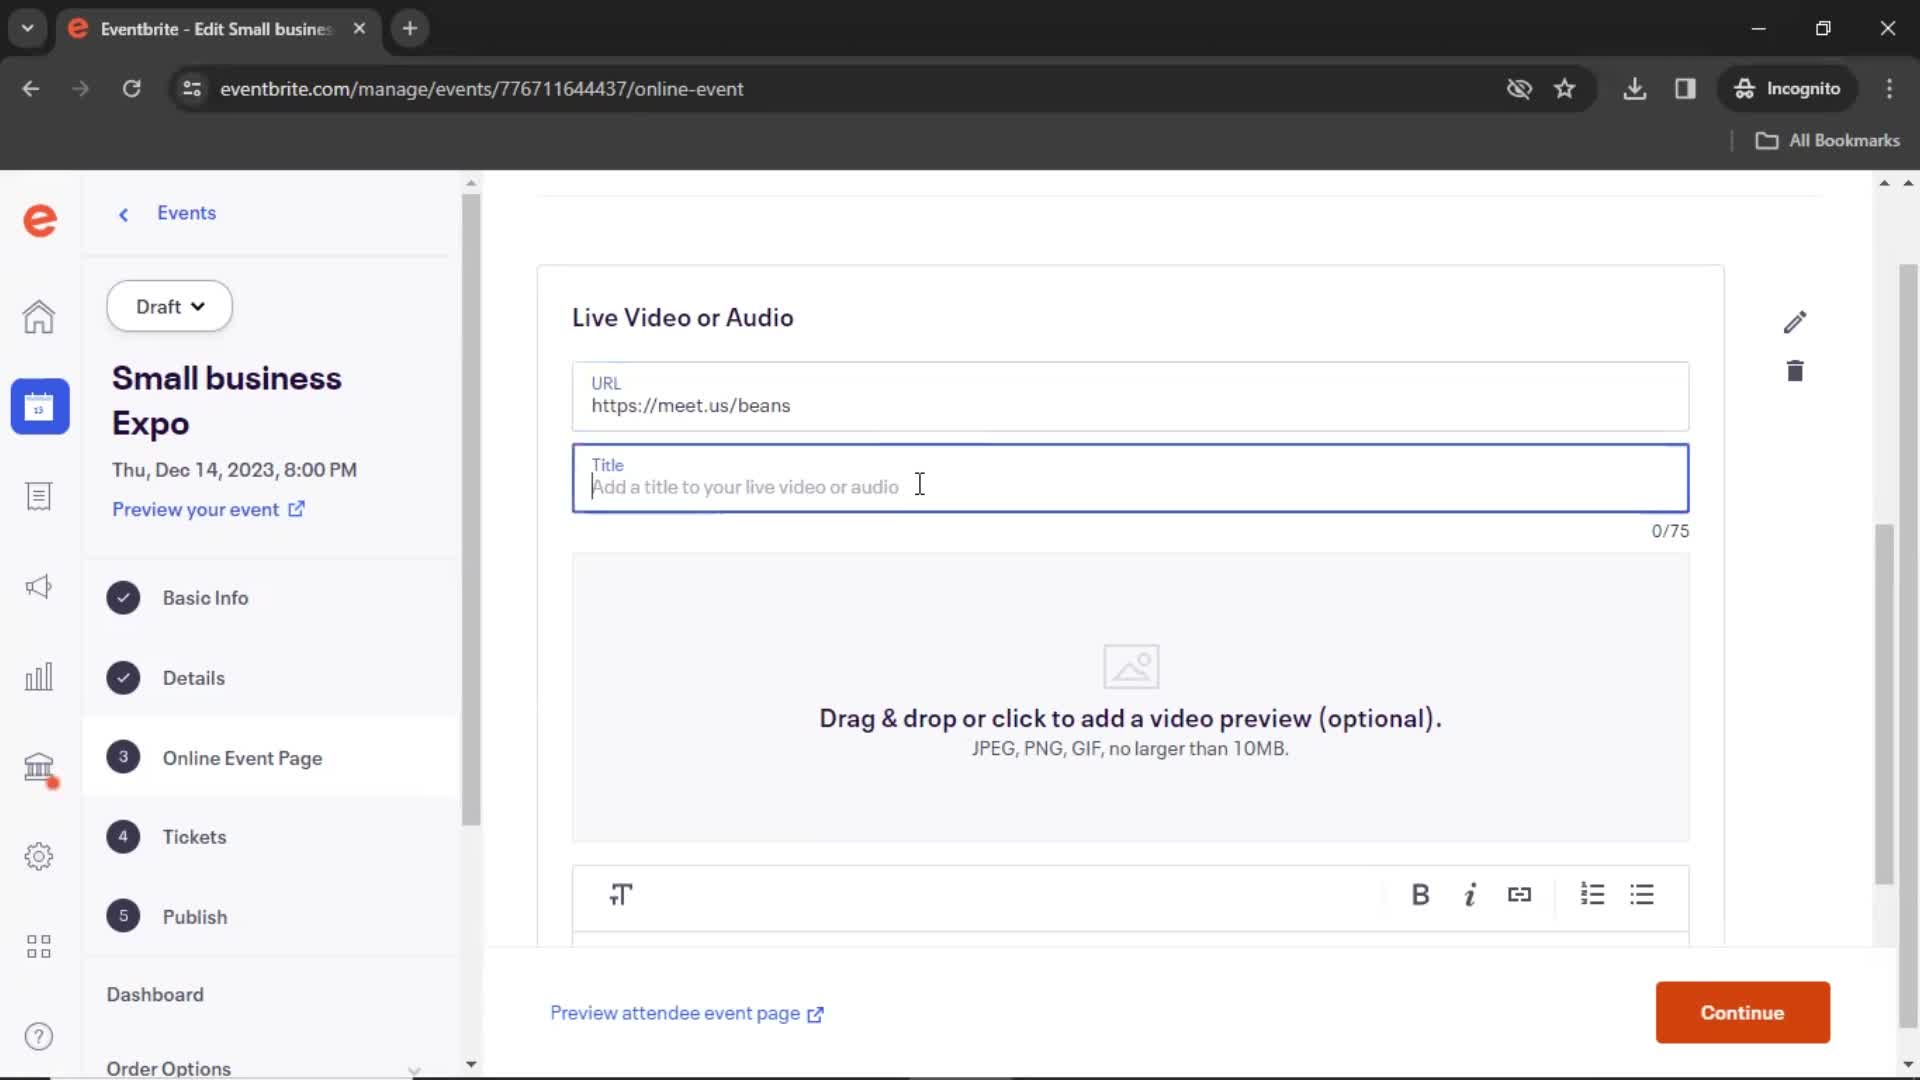
Task: Go back in browser history
Action: pyautogui.click(x=31, y=89)
